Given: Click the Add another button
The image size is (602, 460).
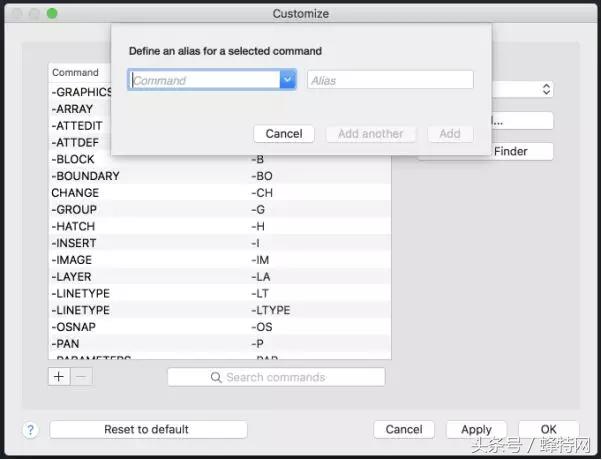Looking at the screenshot, I should click(370, 134).
